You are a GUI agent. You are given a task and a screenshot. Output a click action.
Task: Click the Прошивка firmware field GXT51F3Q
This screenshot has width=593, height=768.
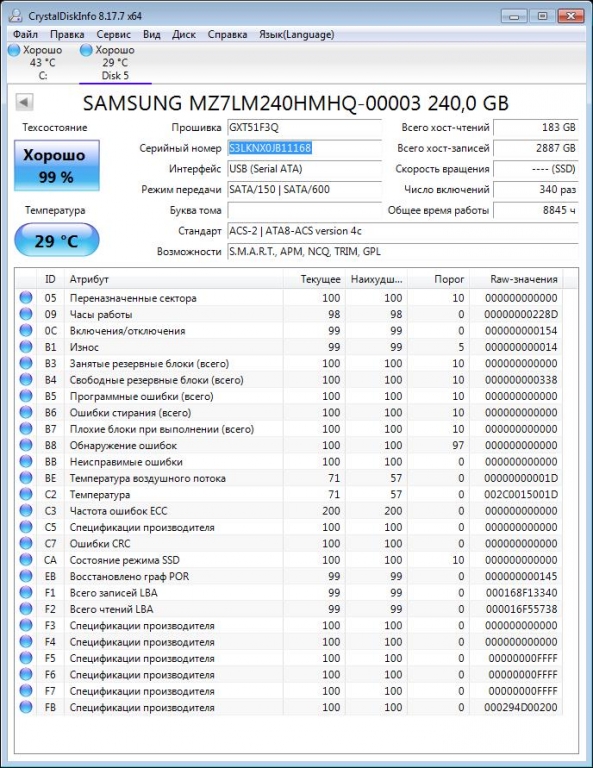(304, 127)
